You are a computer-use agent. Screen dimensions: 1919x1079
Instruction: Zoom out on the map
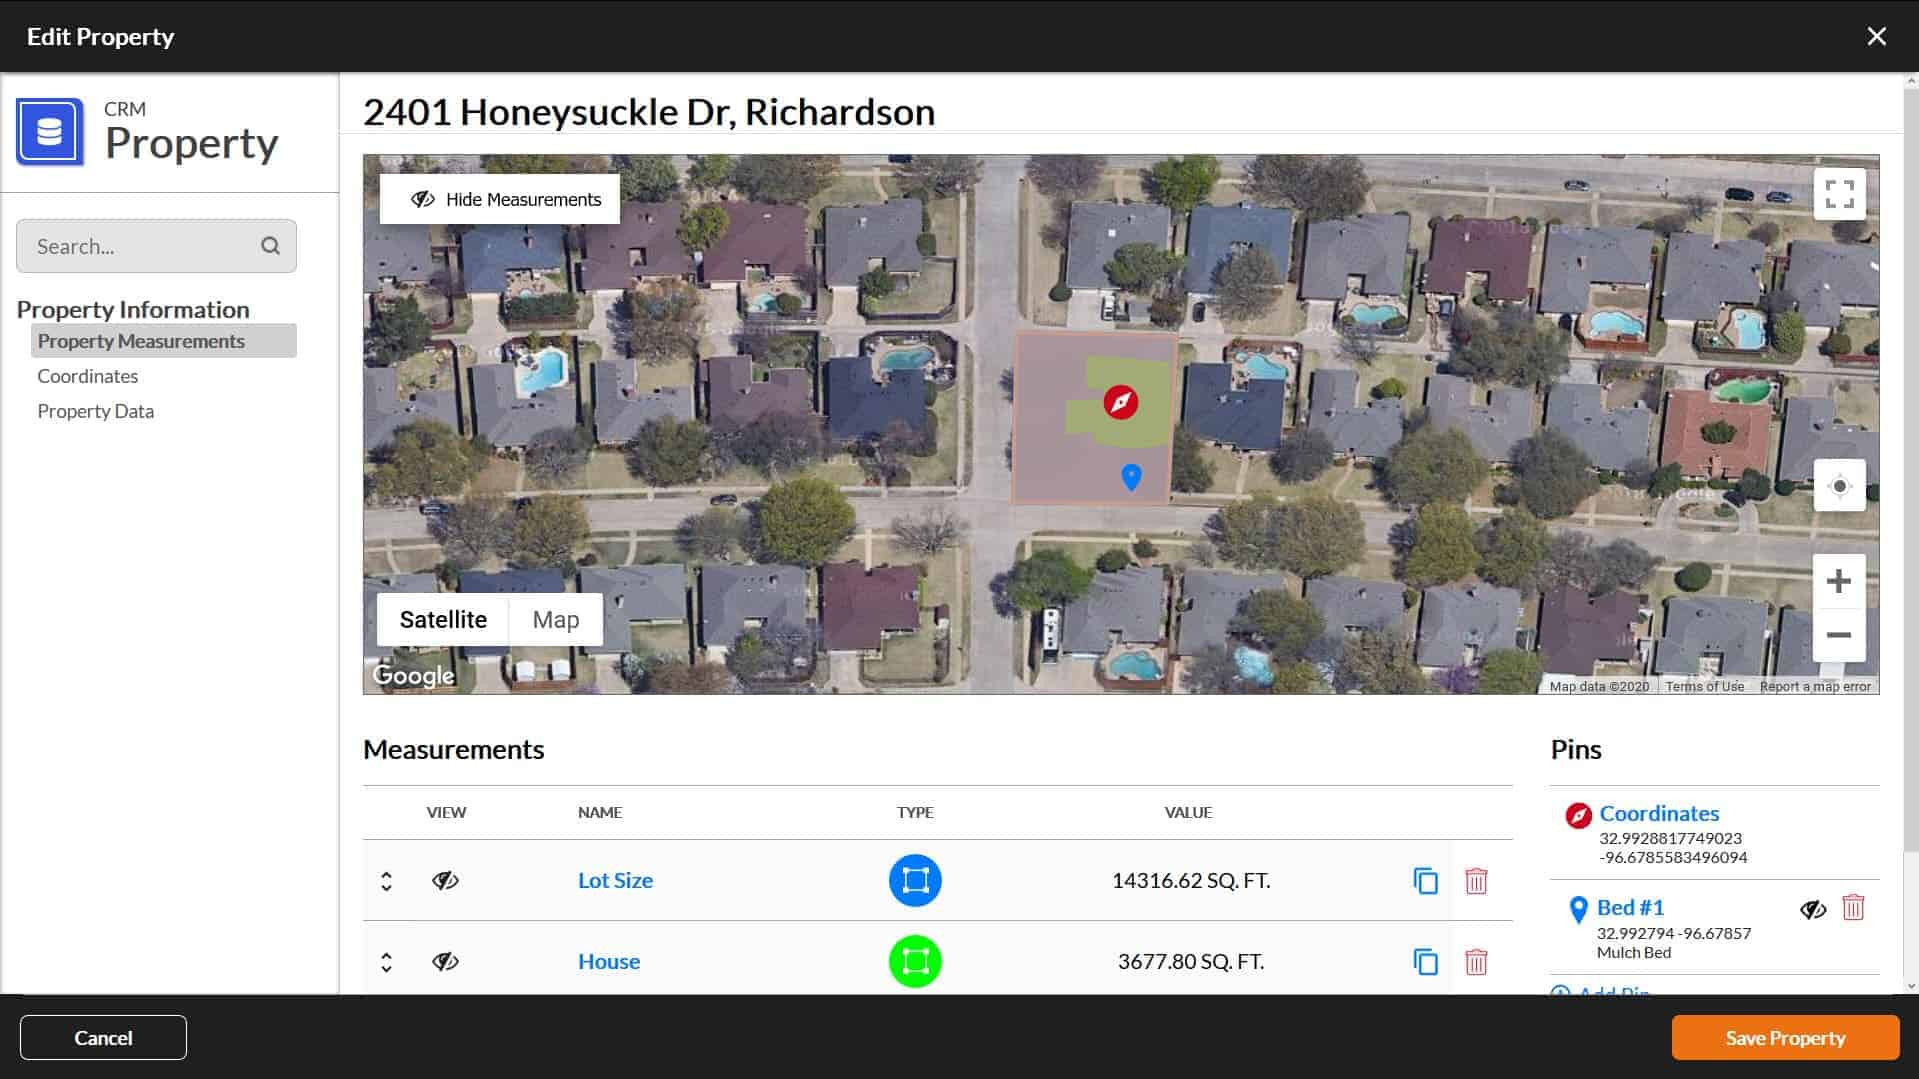1838,635
